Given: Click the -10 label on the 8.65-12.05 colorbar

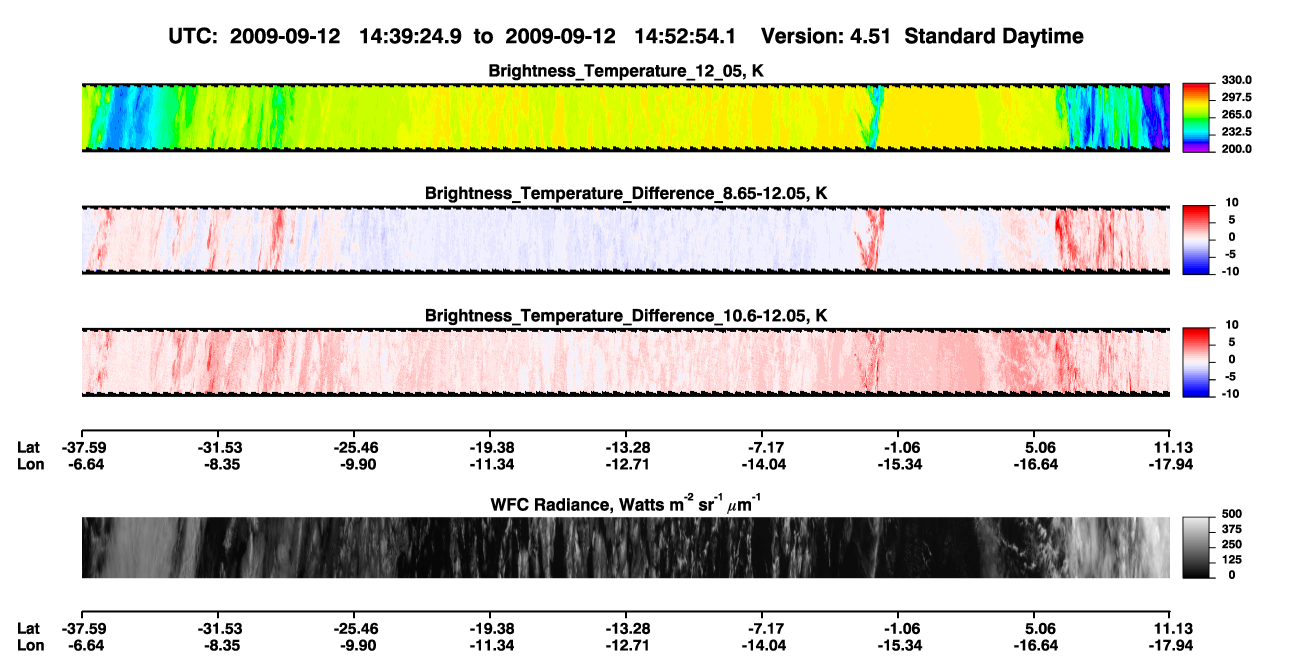Looking at the screenshot, I should click(1233, 271).
